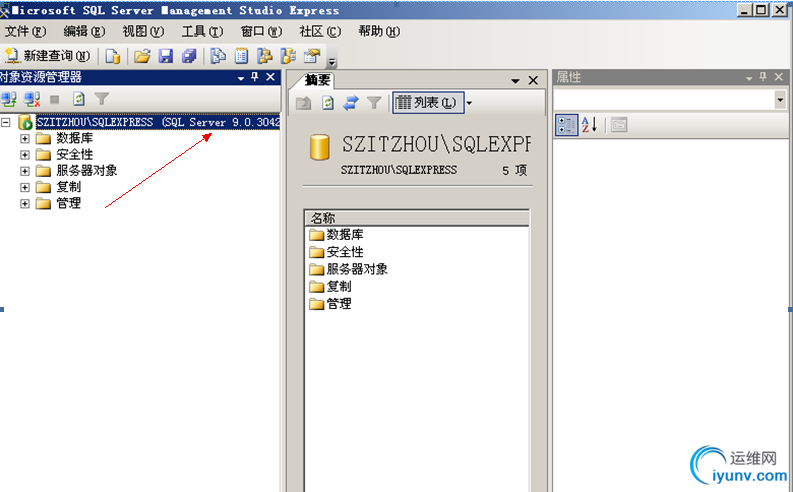Open 帮助(H) menu
The height and width of the screenshot is (492, 793).
click(379, 32)
